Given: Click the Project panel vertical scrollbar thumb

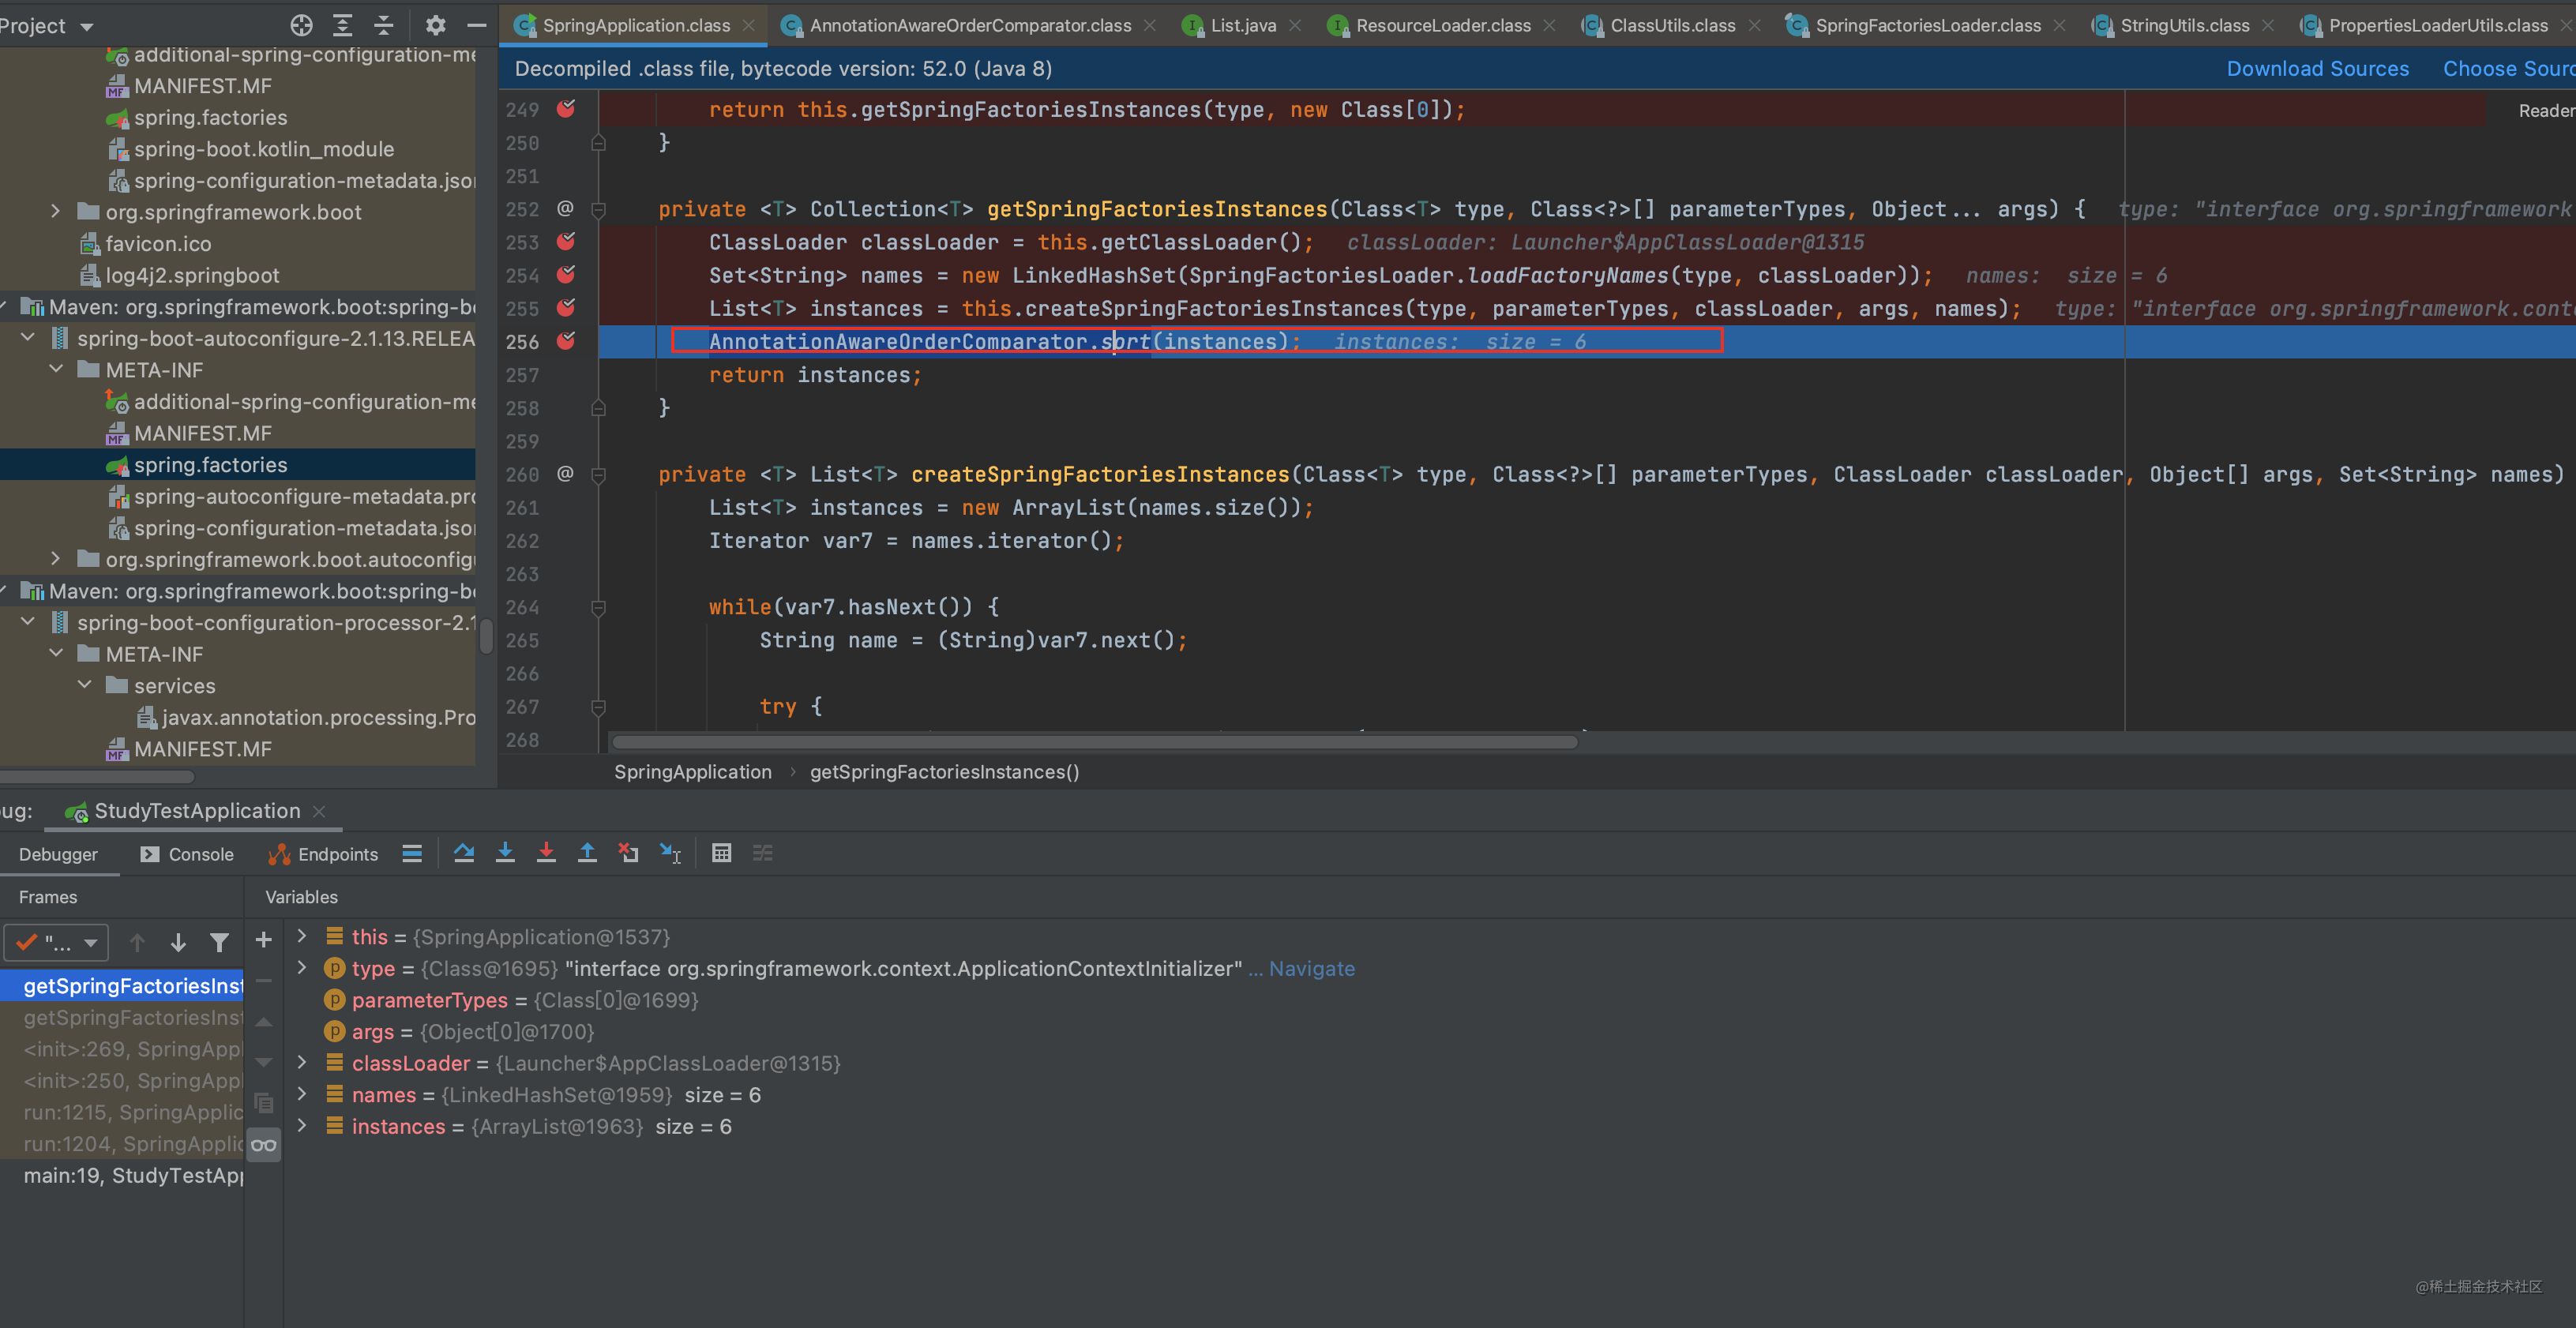Looking at the screenshot, I should click(x=486, y=635).
